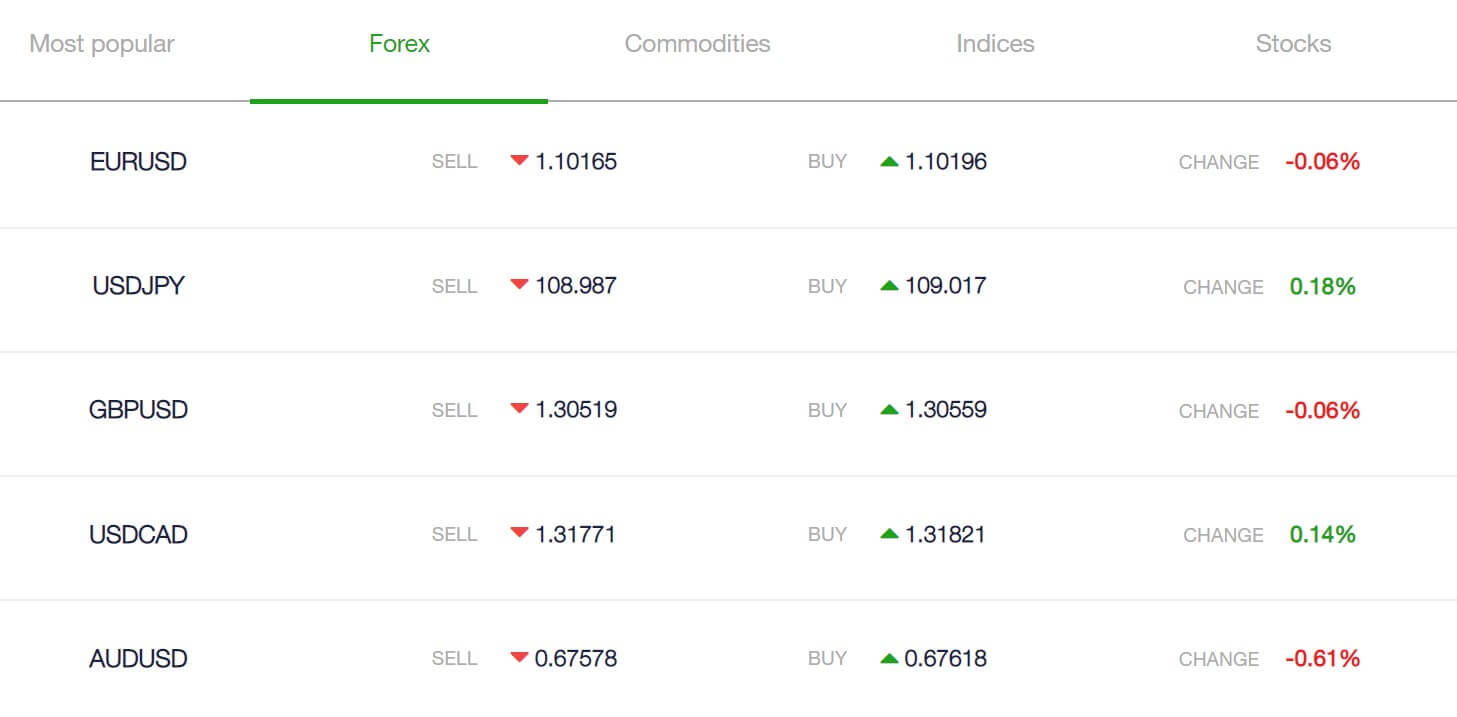This screenshot has width=1457, height=717.
Task: Go to the Stocks tab
Action: pyautogui.click(x=1293, y=44)
